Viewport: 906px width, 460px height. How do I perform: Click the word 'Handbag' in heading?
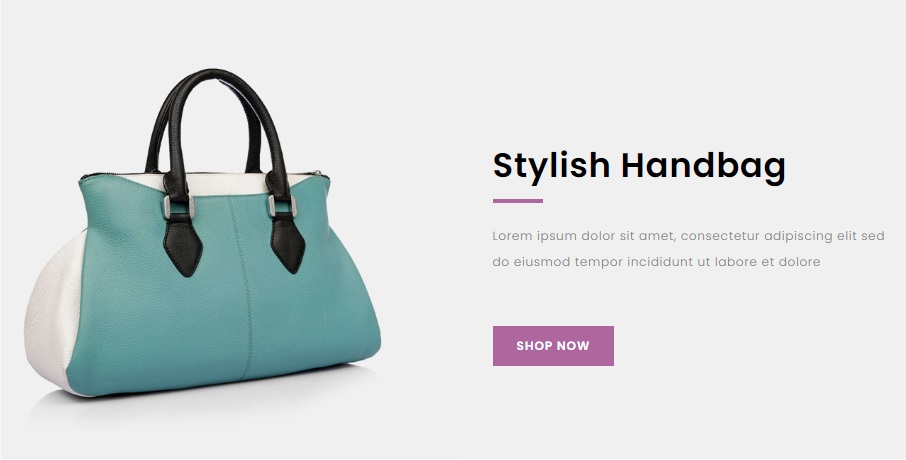point(704,166)
